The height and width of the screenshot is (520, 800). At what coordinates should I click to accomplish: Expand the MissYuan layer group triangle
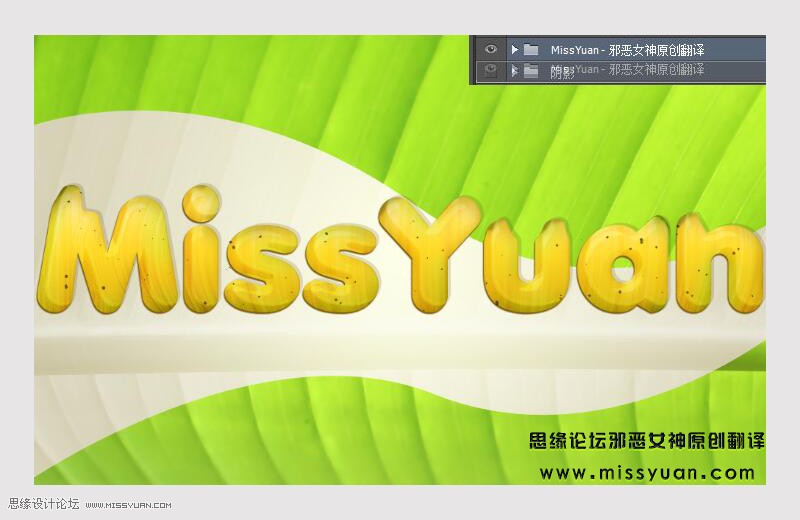[x=514, y=49]
